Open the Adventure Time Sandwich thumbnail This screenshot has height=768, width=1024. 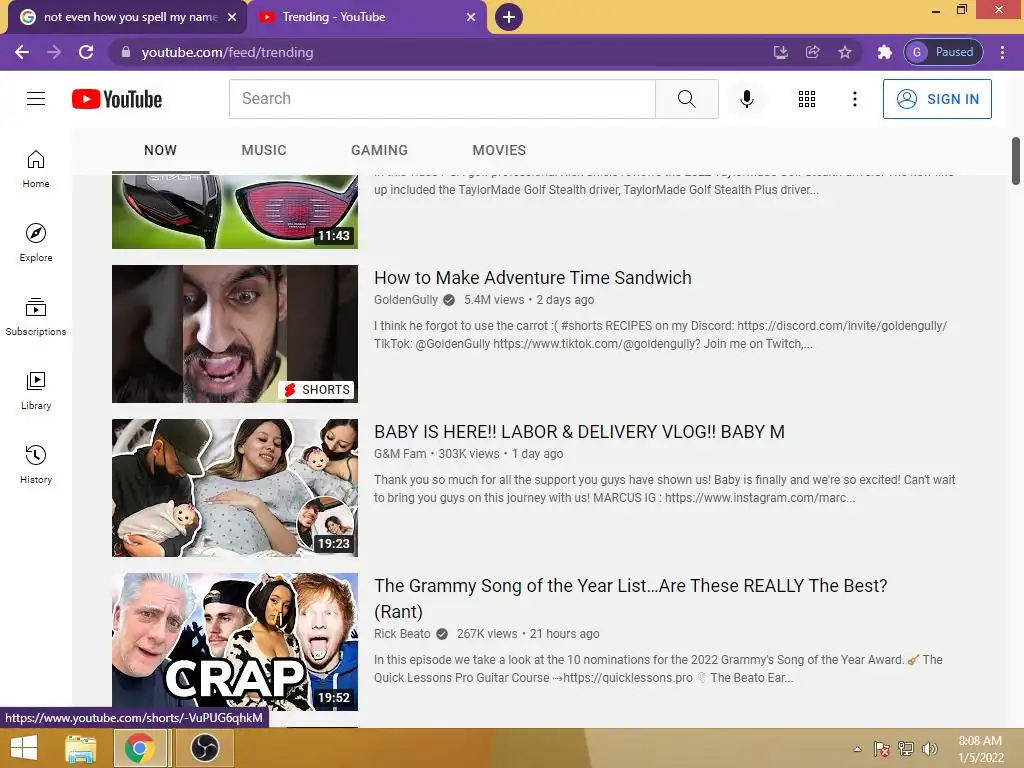pos(235,334)
